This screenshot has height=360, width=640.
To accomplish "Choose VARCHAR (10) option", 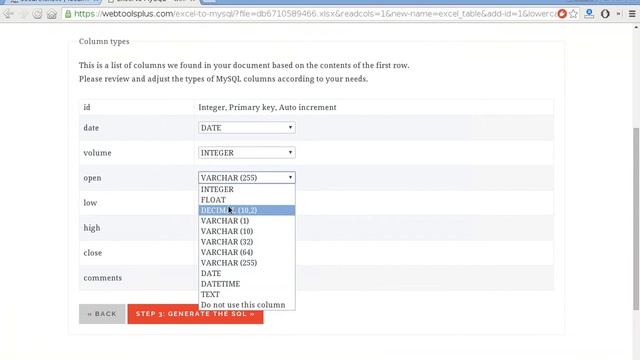I will point(247,231).
